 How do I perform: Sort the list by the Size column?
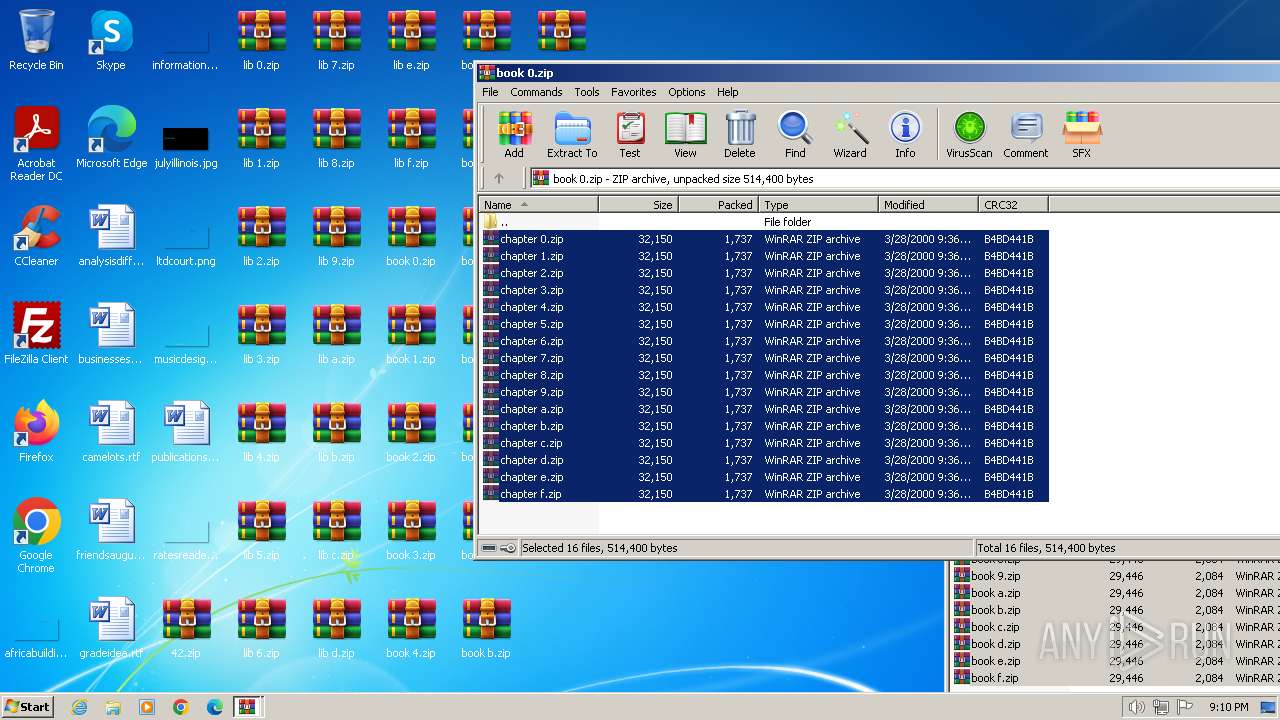pos(639,205)
